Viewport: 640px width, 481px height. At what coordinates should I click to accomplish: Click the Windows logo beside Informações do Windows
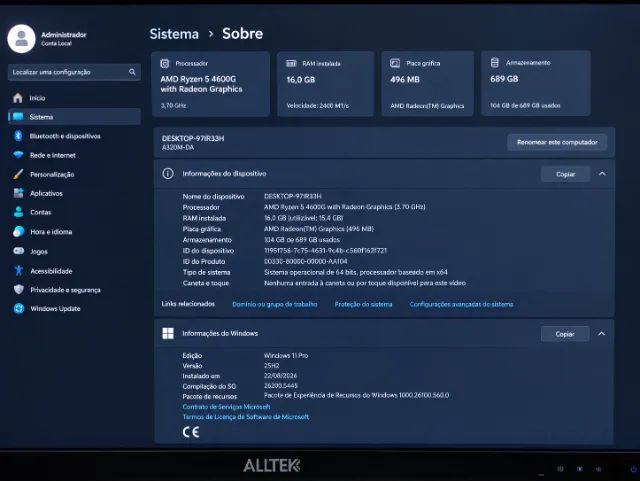click(168, 333)
